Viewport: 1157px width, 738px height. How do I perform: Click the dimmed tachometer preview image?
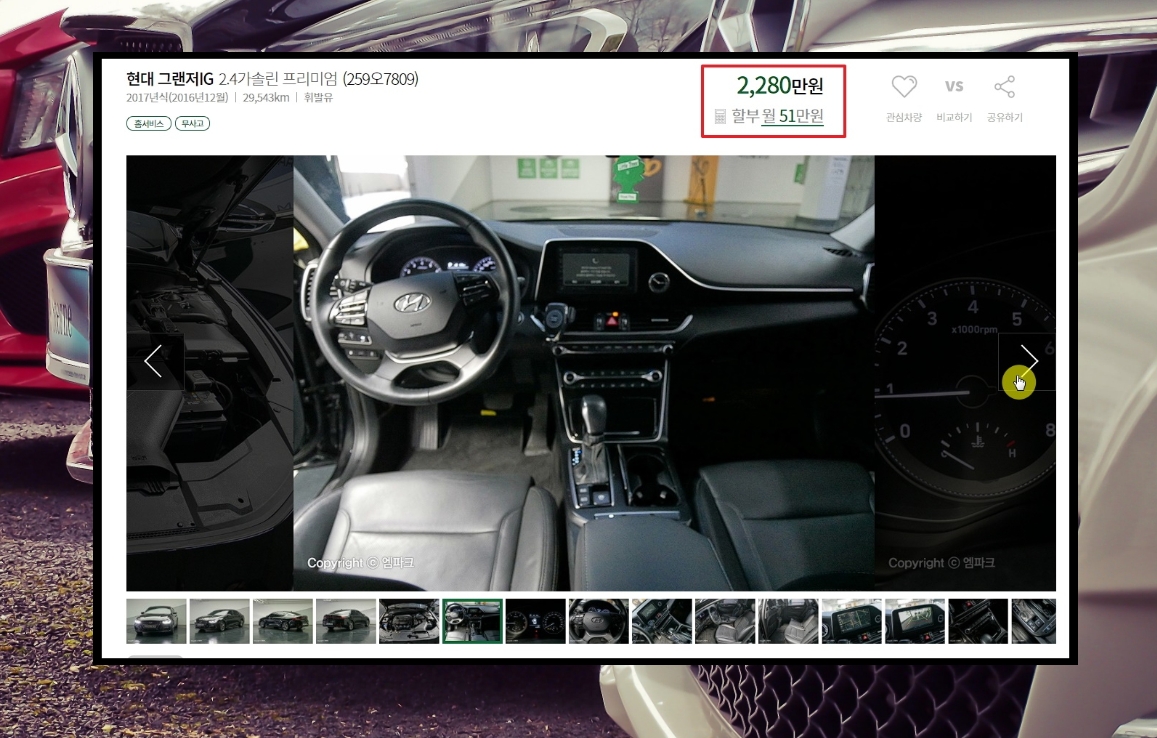click(x=965, y=373)
